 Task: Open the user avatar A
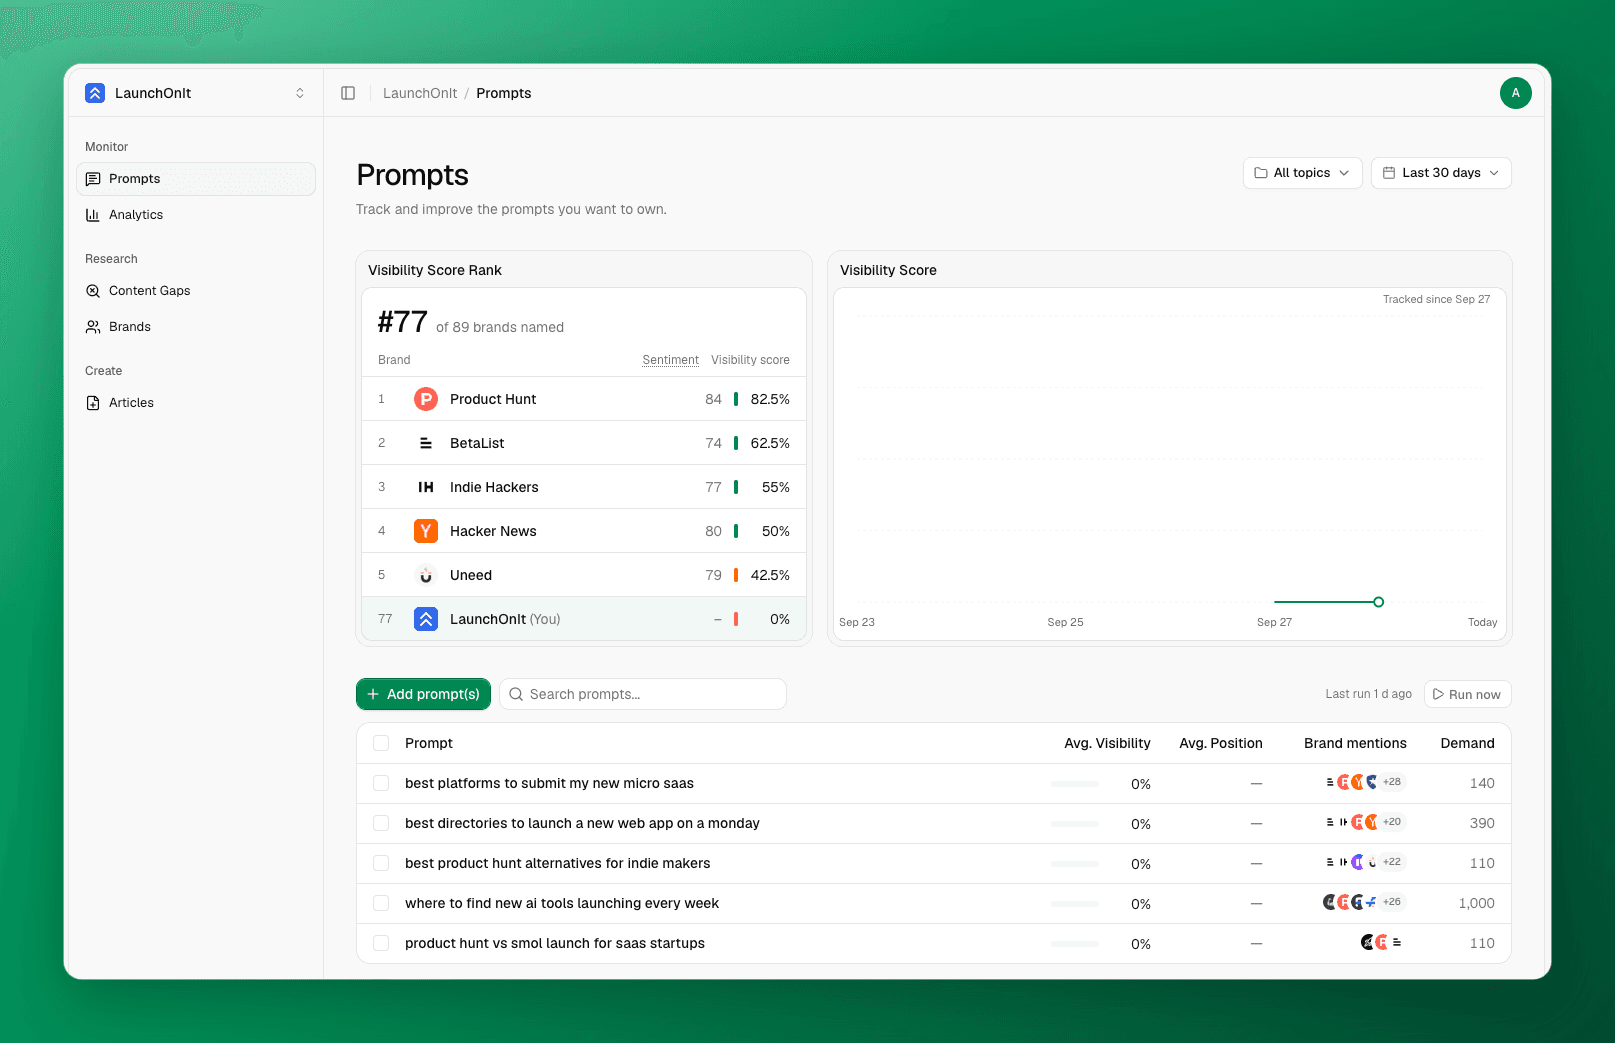(x=1515, y=93)
